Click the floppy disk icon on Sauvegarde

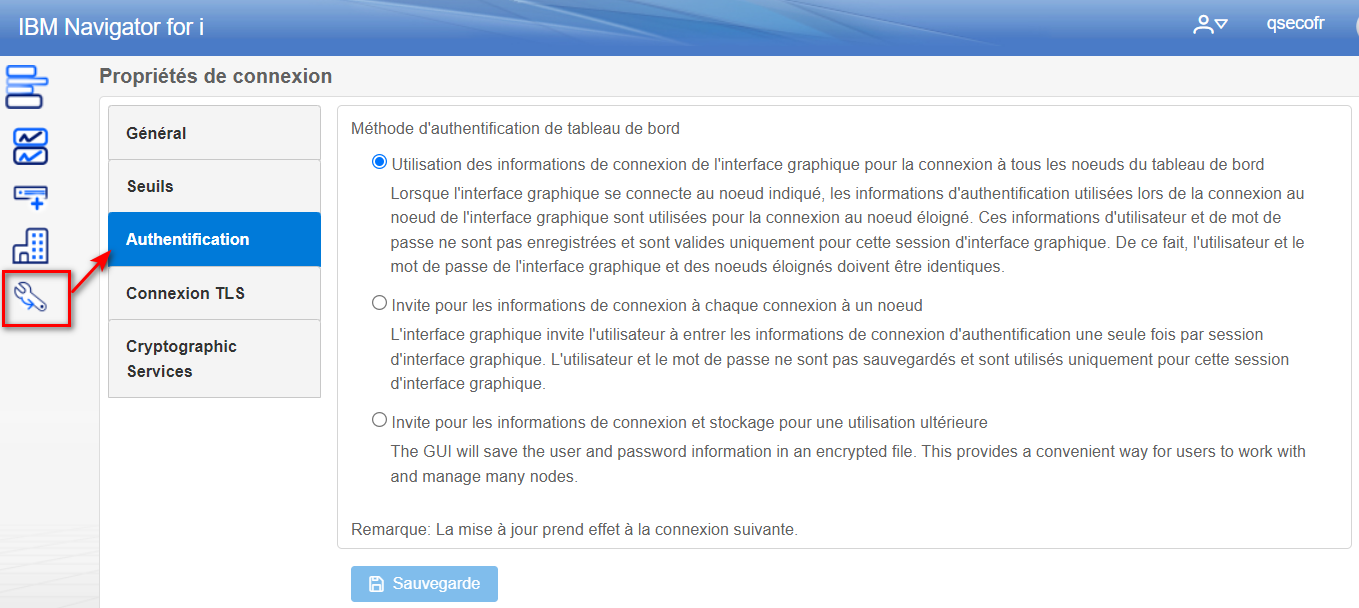click(376, 584)
